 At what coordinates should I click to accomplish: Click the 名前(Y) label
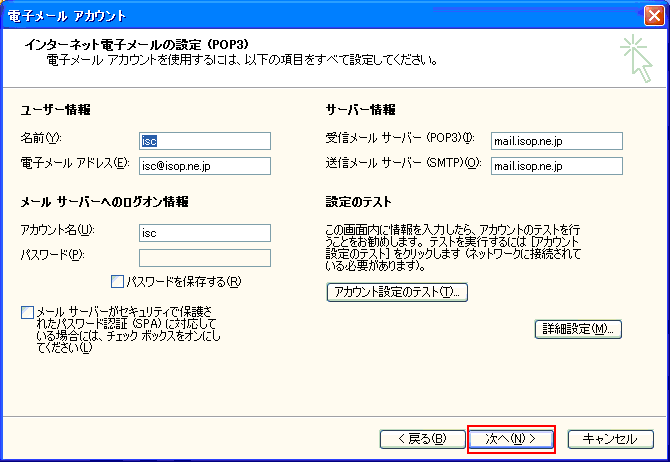pos(41,138)
